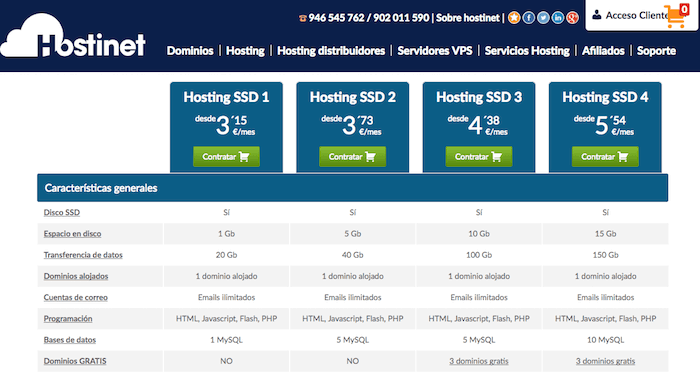The image size is (700, 373).
Task: Click the 100 Gb transfer cell
Action: [x=479, y=255]
